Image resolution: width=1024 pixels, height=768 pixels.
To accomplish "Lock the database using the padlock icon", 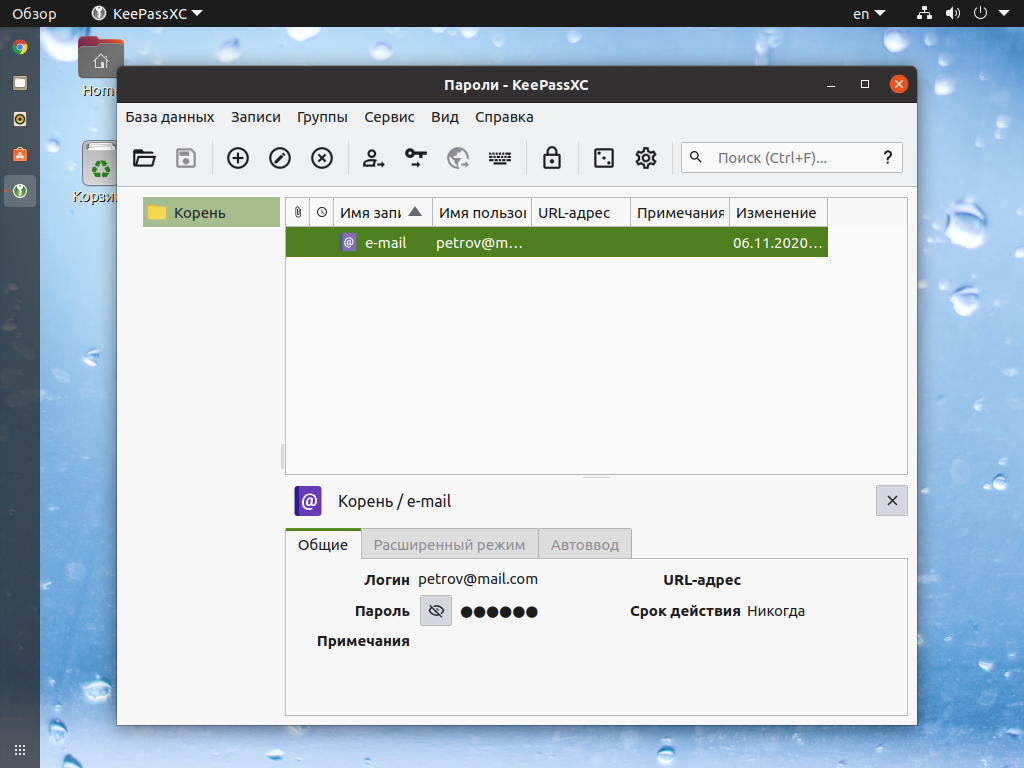I will [x=551, y=158].
